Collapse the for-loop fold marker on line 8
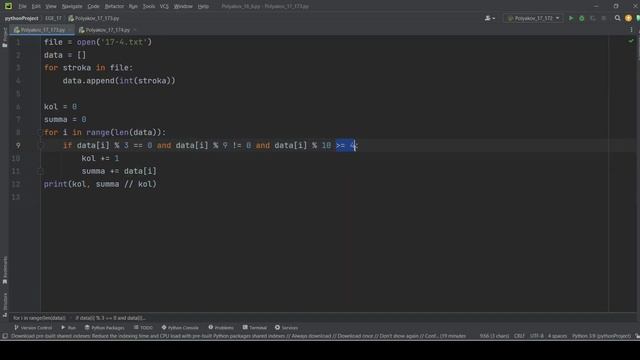640x360 pixels. pos(40,132)
